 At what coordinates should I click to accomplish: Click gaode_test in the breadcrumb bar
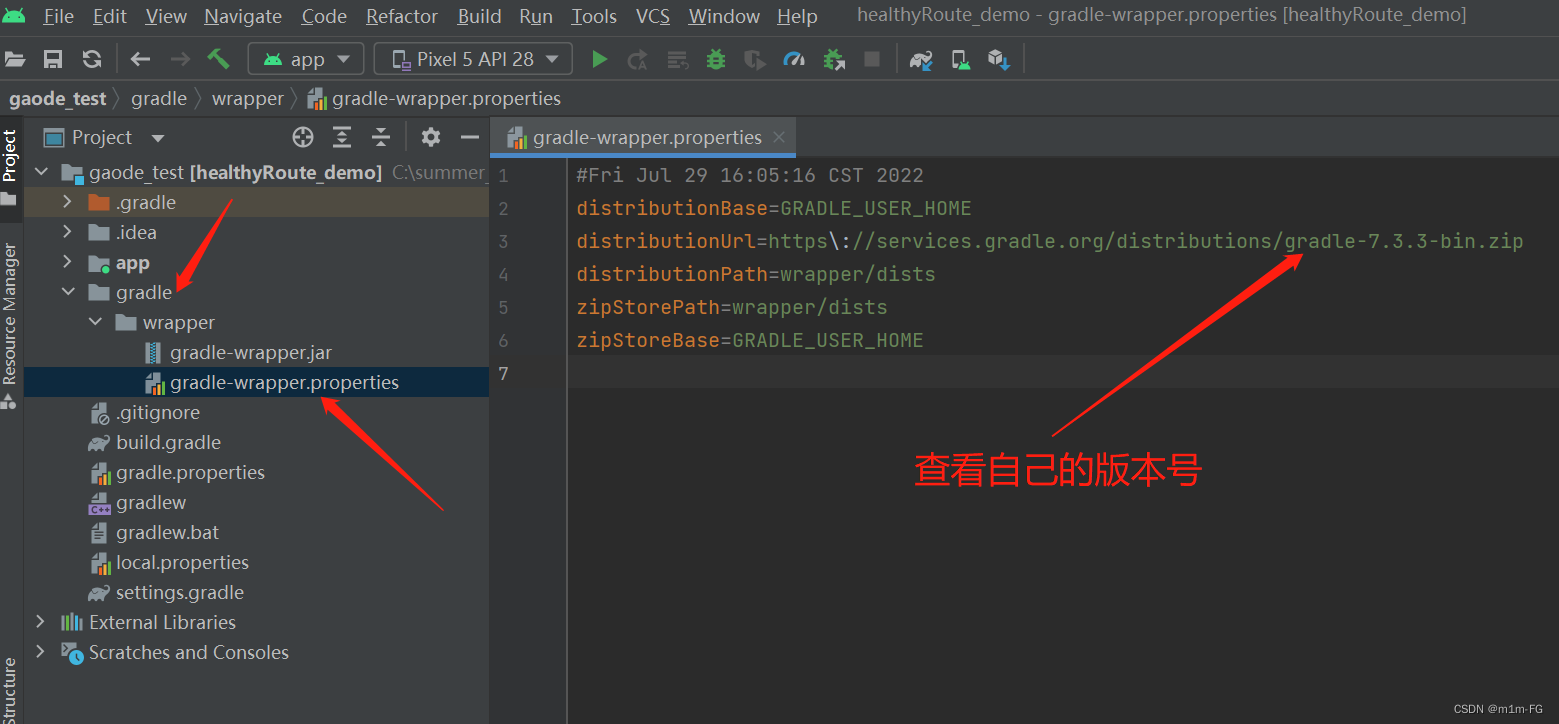pyautogui.click(x=57, y=98)
